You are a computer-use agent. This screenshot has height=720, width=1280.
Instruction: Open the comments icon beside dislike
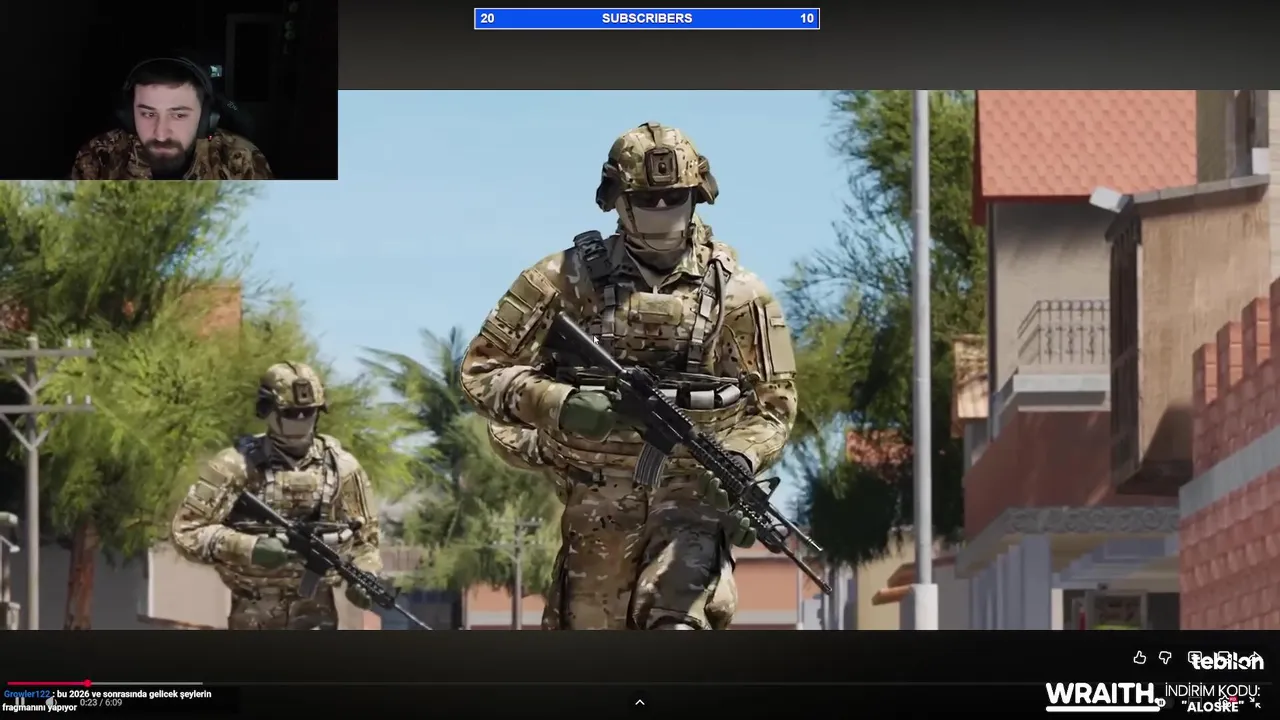click(1195, 657)
